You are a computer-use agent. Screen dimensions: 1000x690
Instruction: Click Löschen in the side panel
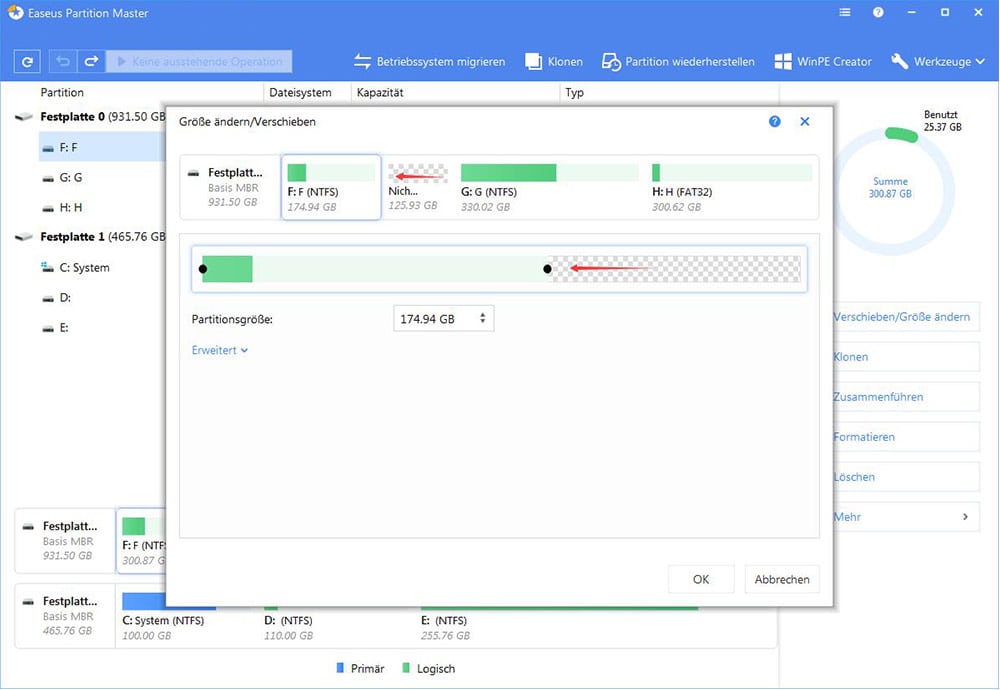point(906,476)
